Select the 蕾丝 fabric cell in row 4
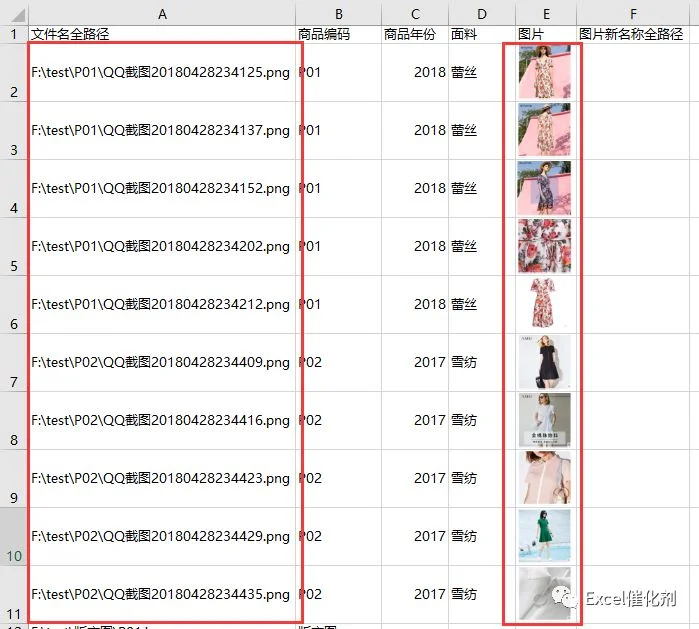 click(482, 188)
